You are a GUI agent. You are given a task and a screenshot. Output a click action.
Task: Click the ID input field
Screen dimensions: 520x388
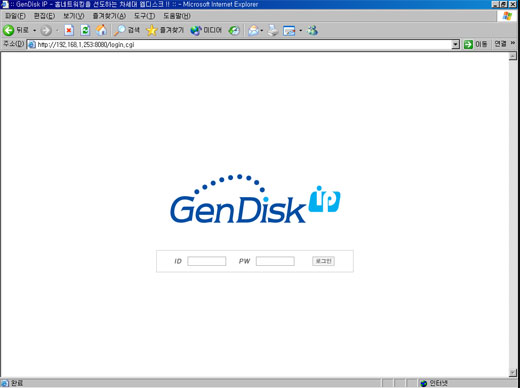tap(207, 261)
